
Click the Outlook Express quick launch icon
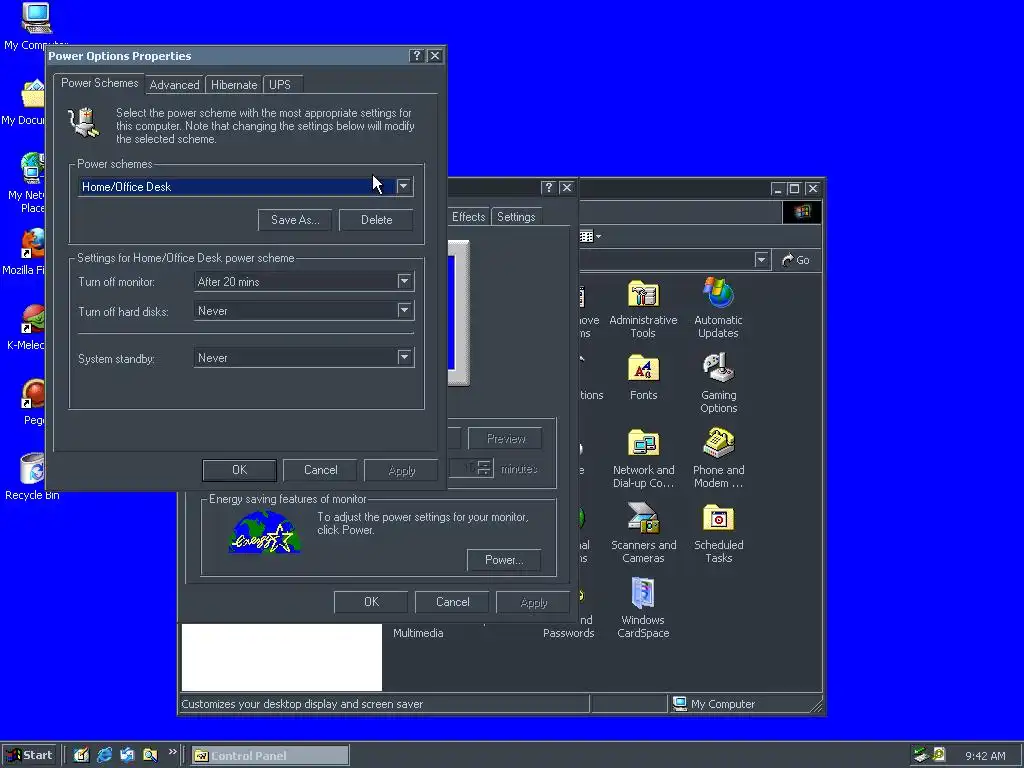(127, 755)
